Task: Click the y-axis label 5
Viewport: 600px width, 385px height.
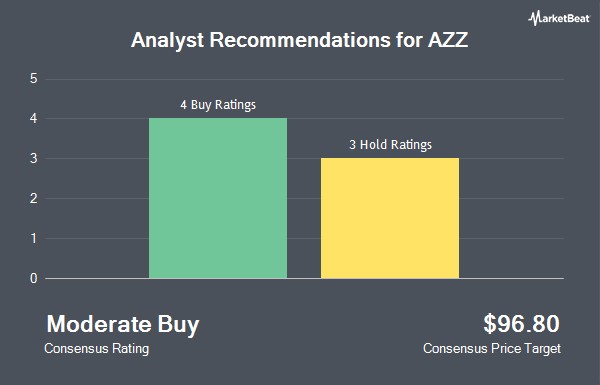Action: point(34,79)
